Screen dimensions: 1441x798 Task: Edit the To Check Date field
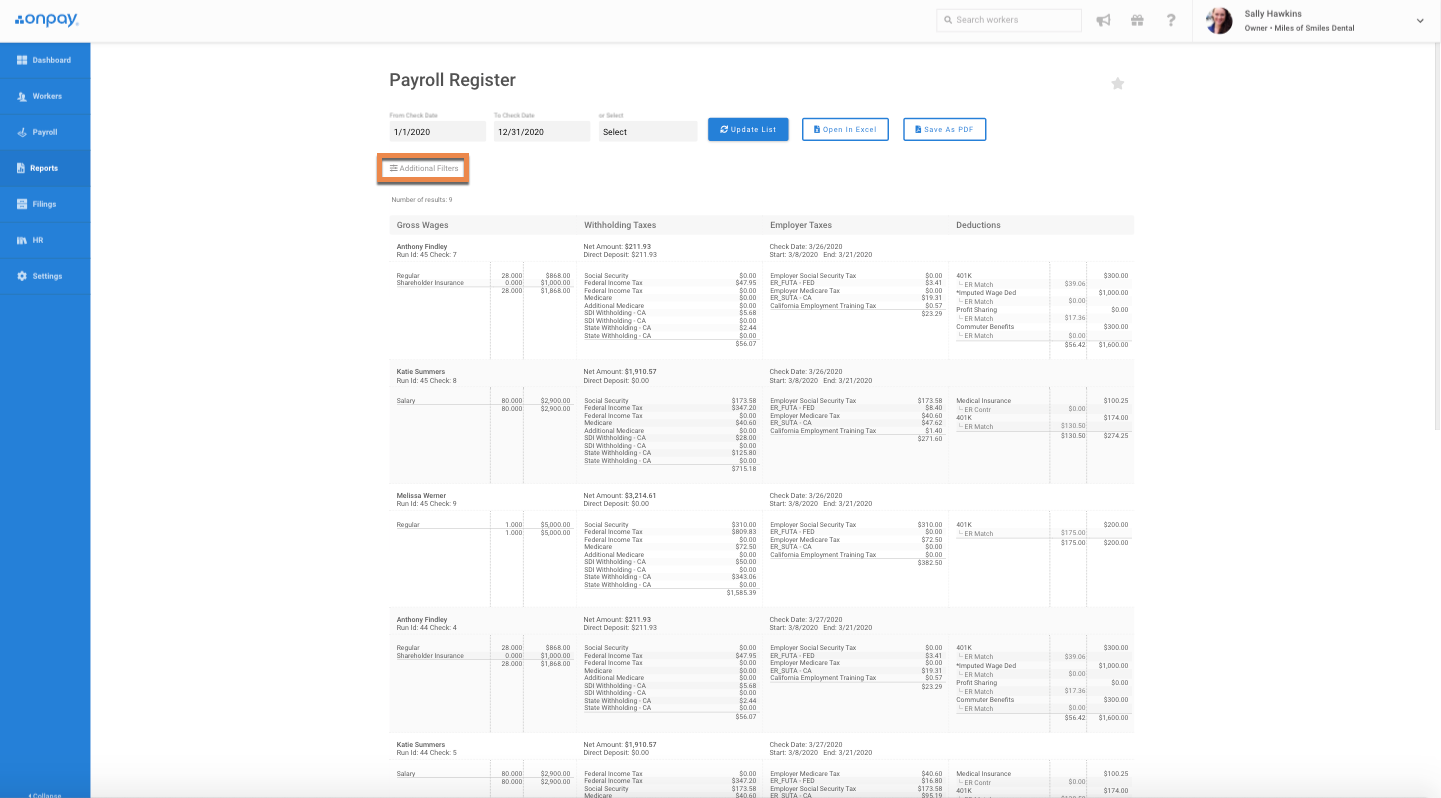541,131
